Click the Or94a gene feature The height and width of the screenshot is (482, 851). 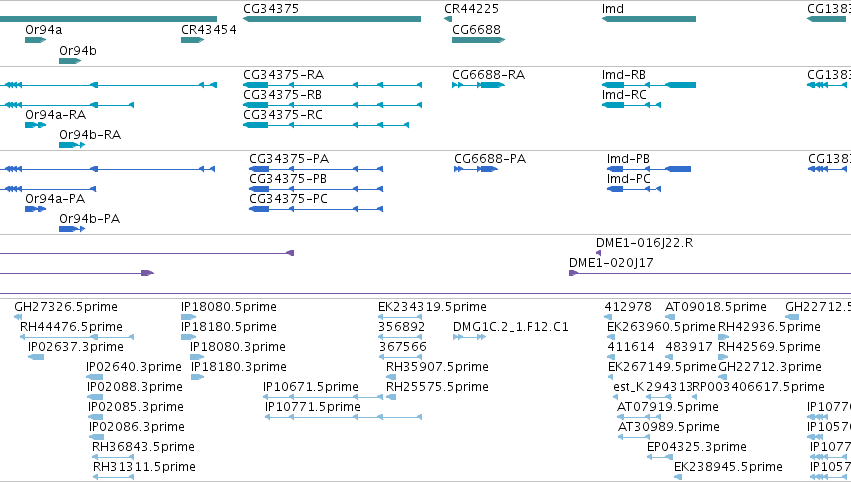coord(35,40)
